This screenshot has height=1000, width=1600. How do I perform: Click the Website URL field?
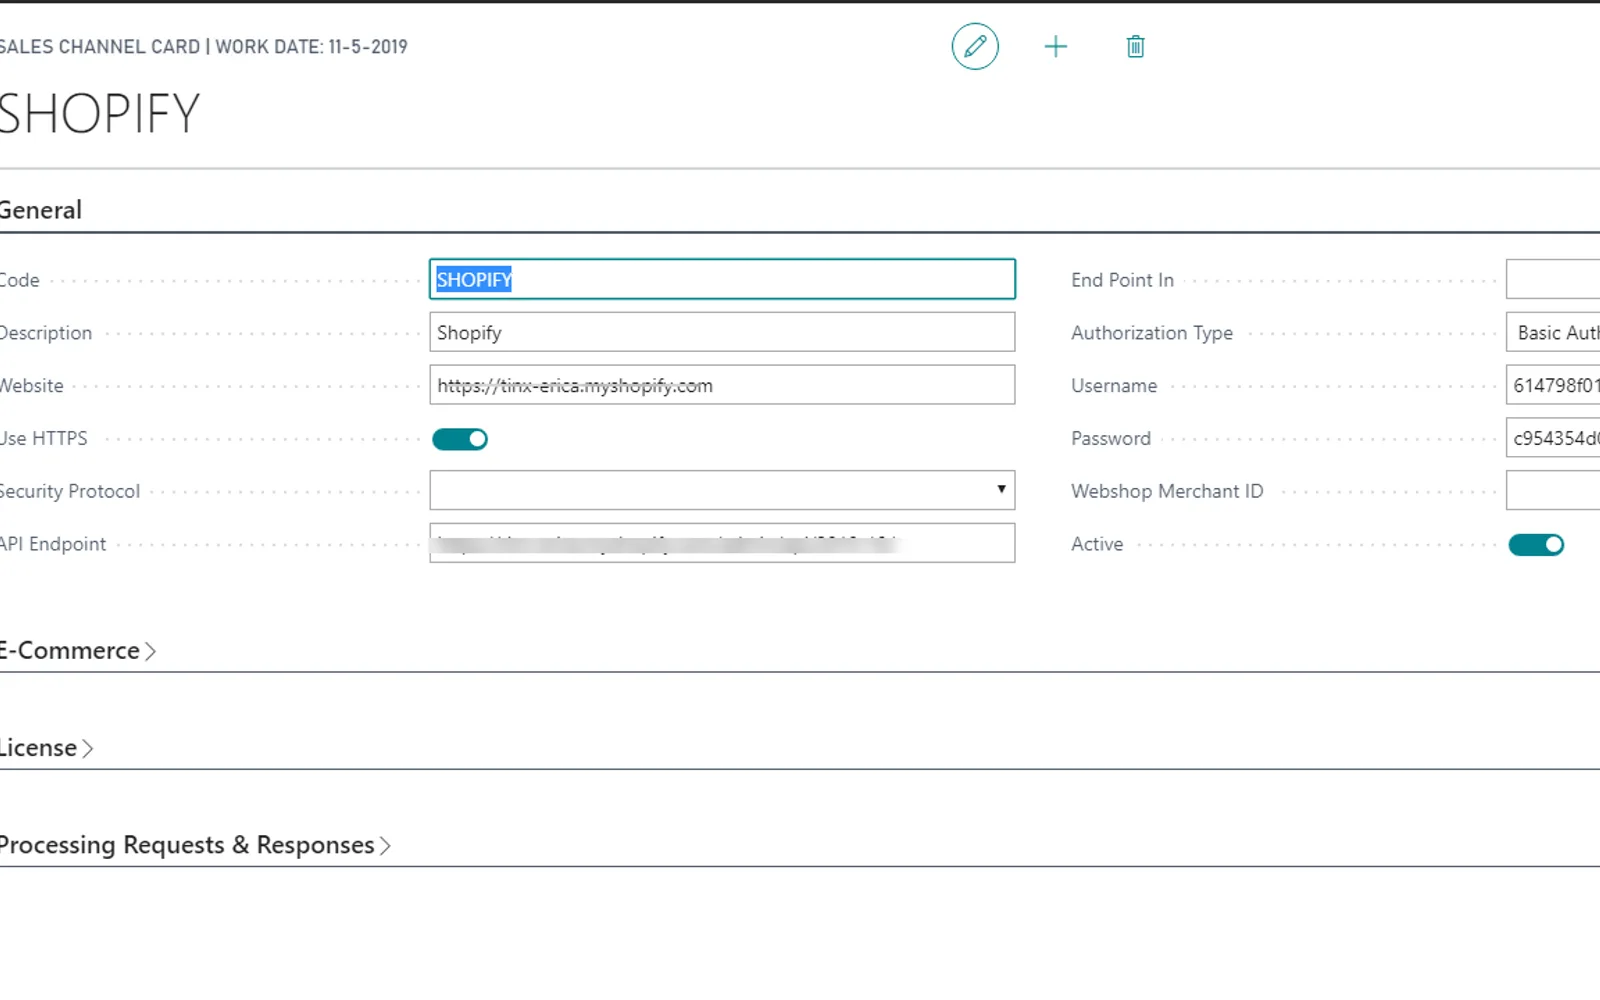tap(722, 385)
